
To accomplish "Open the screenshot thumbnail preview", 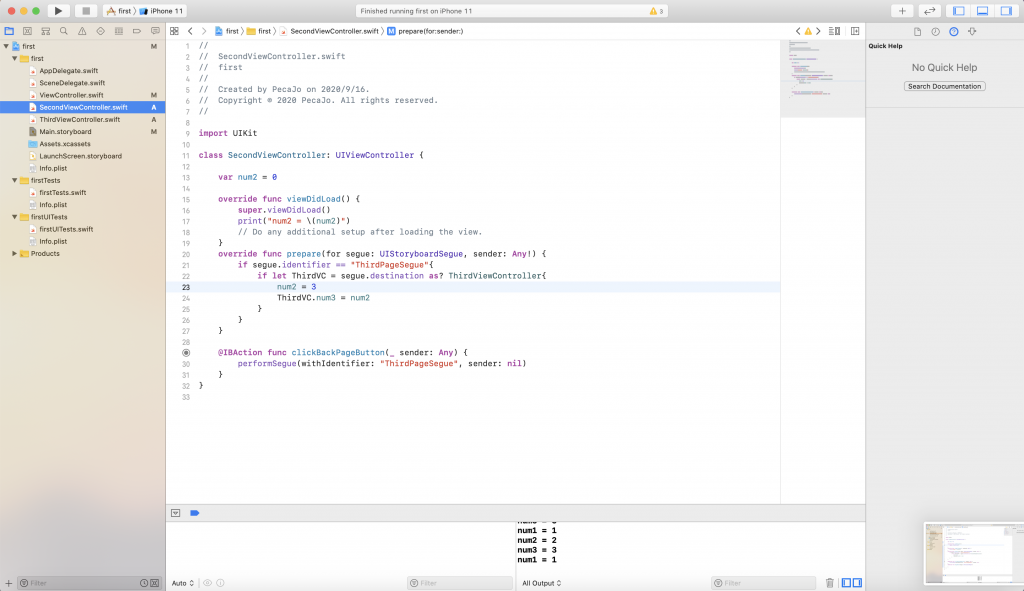I will tap(973, 554).
